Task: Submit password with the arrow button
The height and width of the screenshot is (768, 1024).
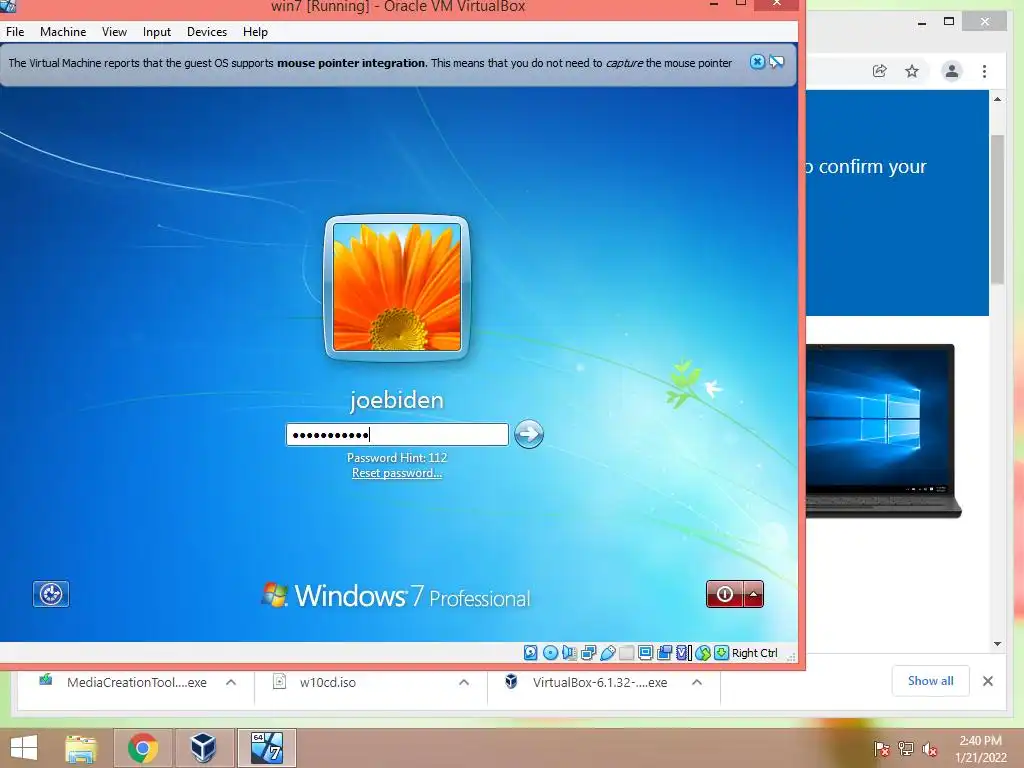Action: click(x=529, y=434)
